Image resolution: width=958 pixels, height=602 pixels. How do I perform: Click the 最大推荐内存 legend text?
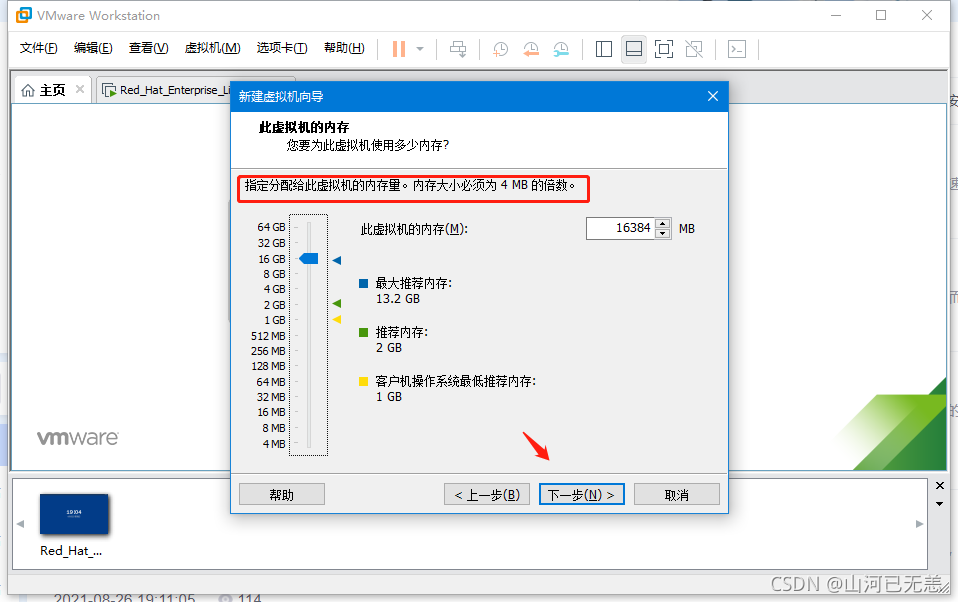click(x=414, y=283)
